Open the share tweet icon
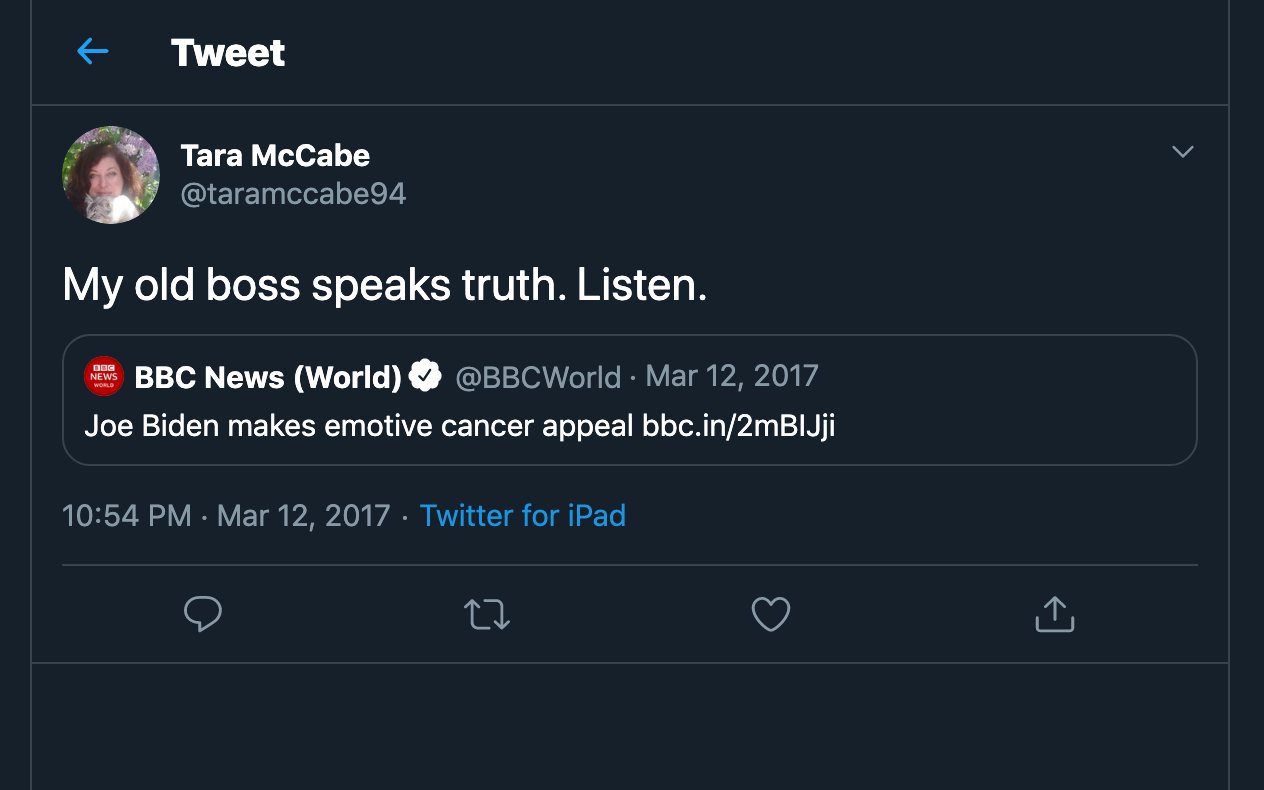 point(1054,614)
